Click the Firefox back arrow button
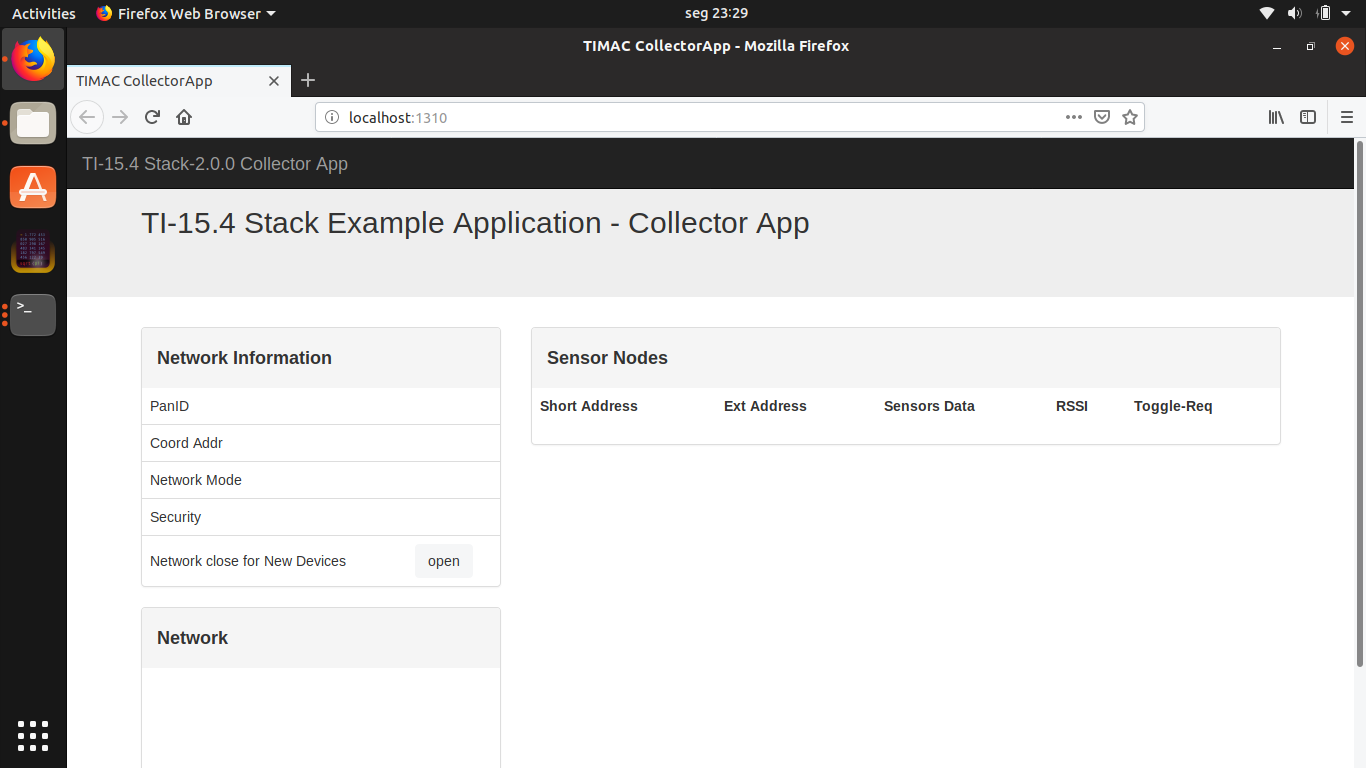 87,117
